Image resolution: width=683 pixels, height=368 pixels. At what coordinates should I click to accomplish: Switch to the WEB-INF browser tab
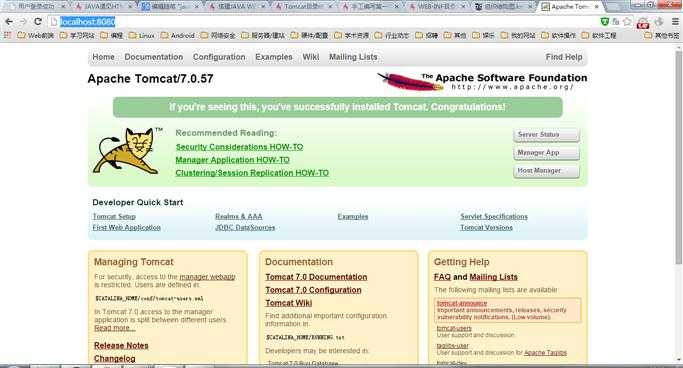coord(436,7)
